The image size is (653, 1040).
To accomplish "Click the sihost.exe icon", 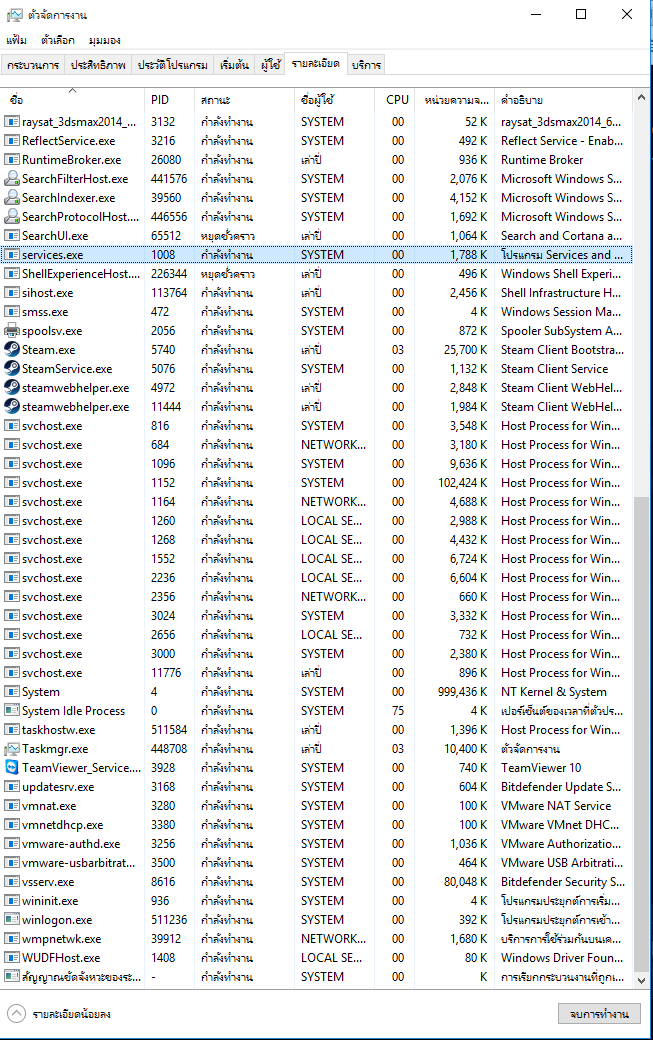I will [x=12, y=292].
